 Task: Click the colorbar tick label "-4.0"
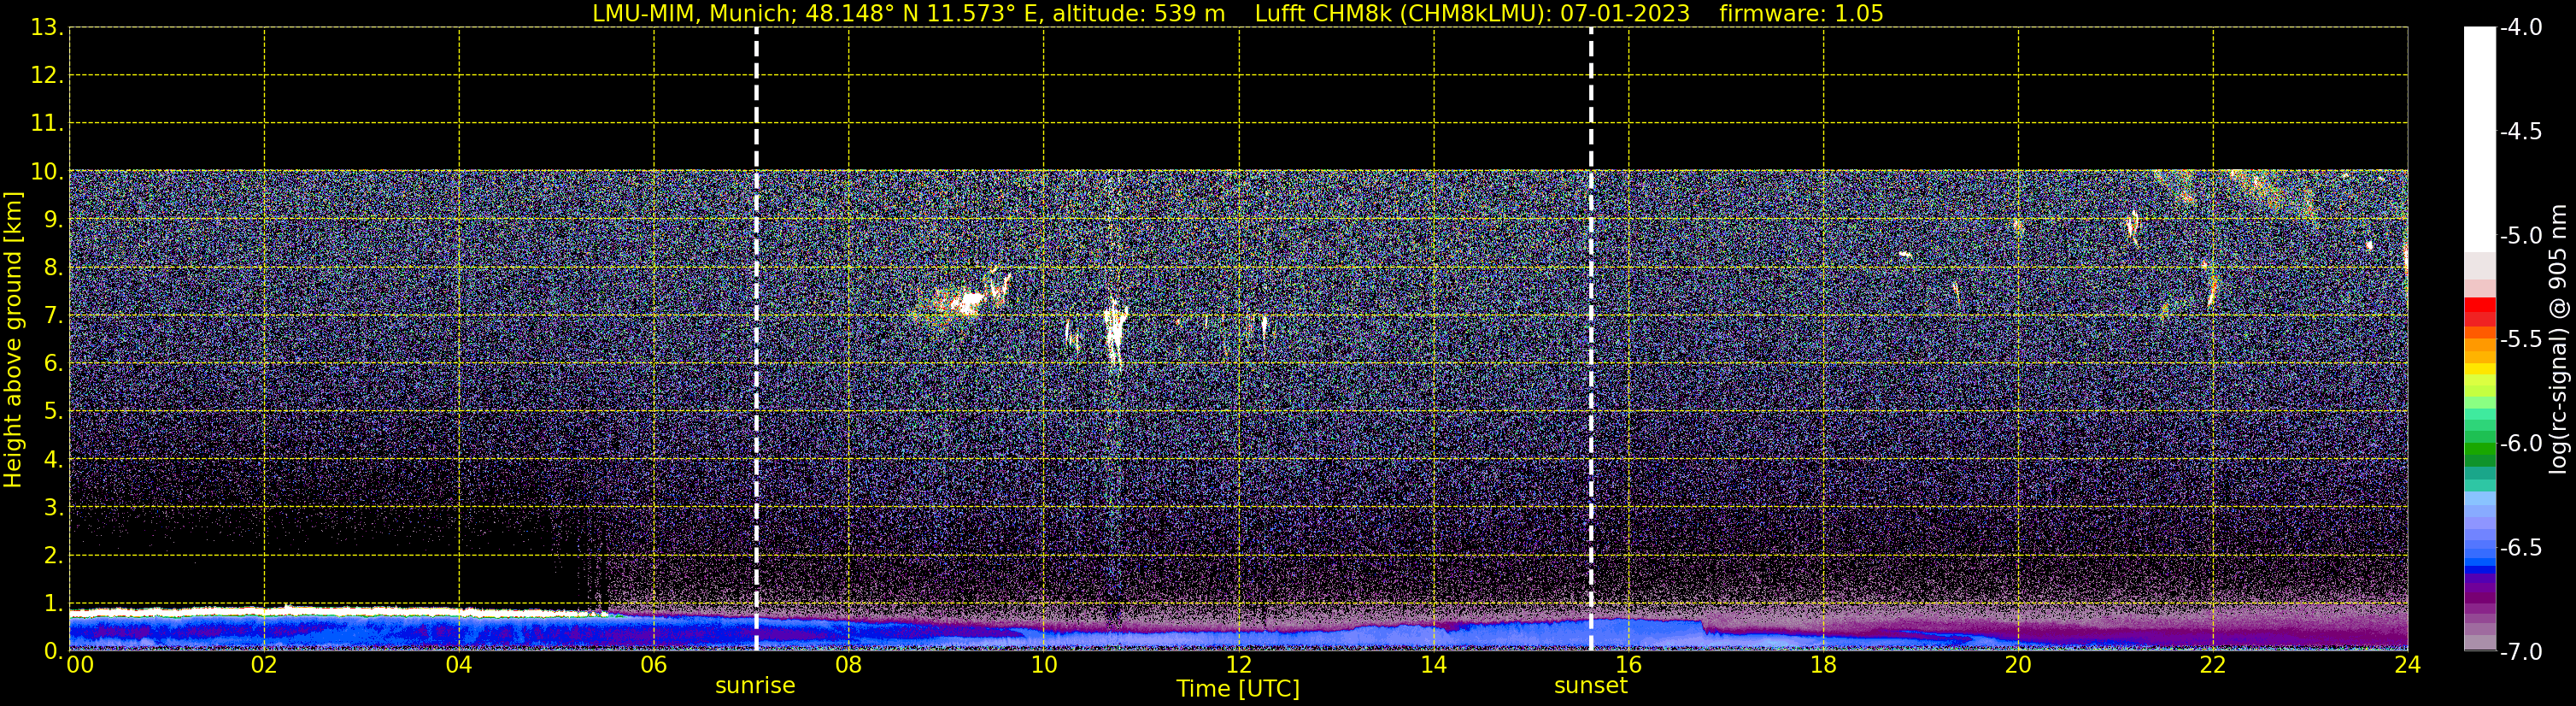2521,28
